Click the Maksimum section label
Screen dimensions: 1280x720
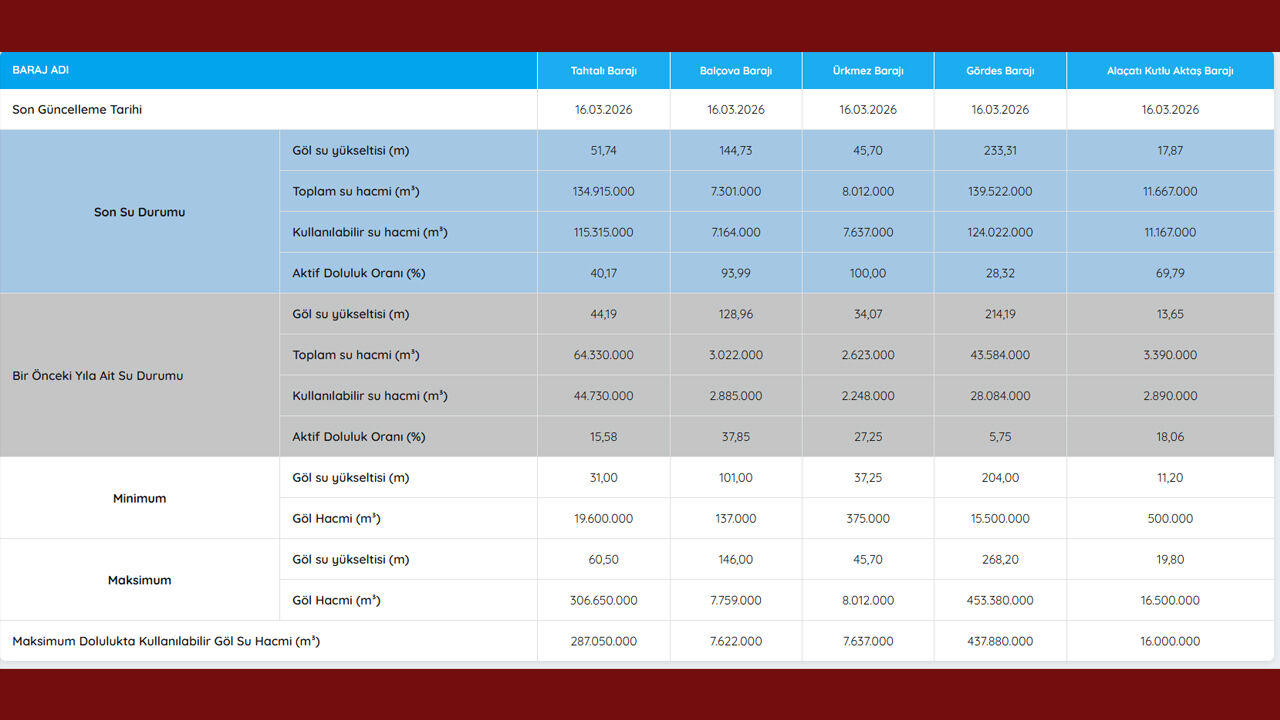click(139, 580)
